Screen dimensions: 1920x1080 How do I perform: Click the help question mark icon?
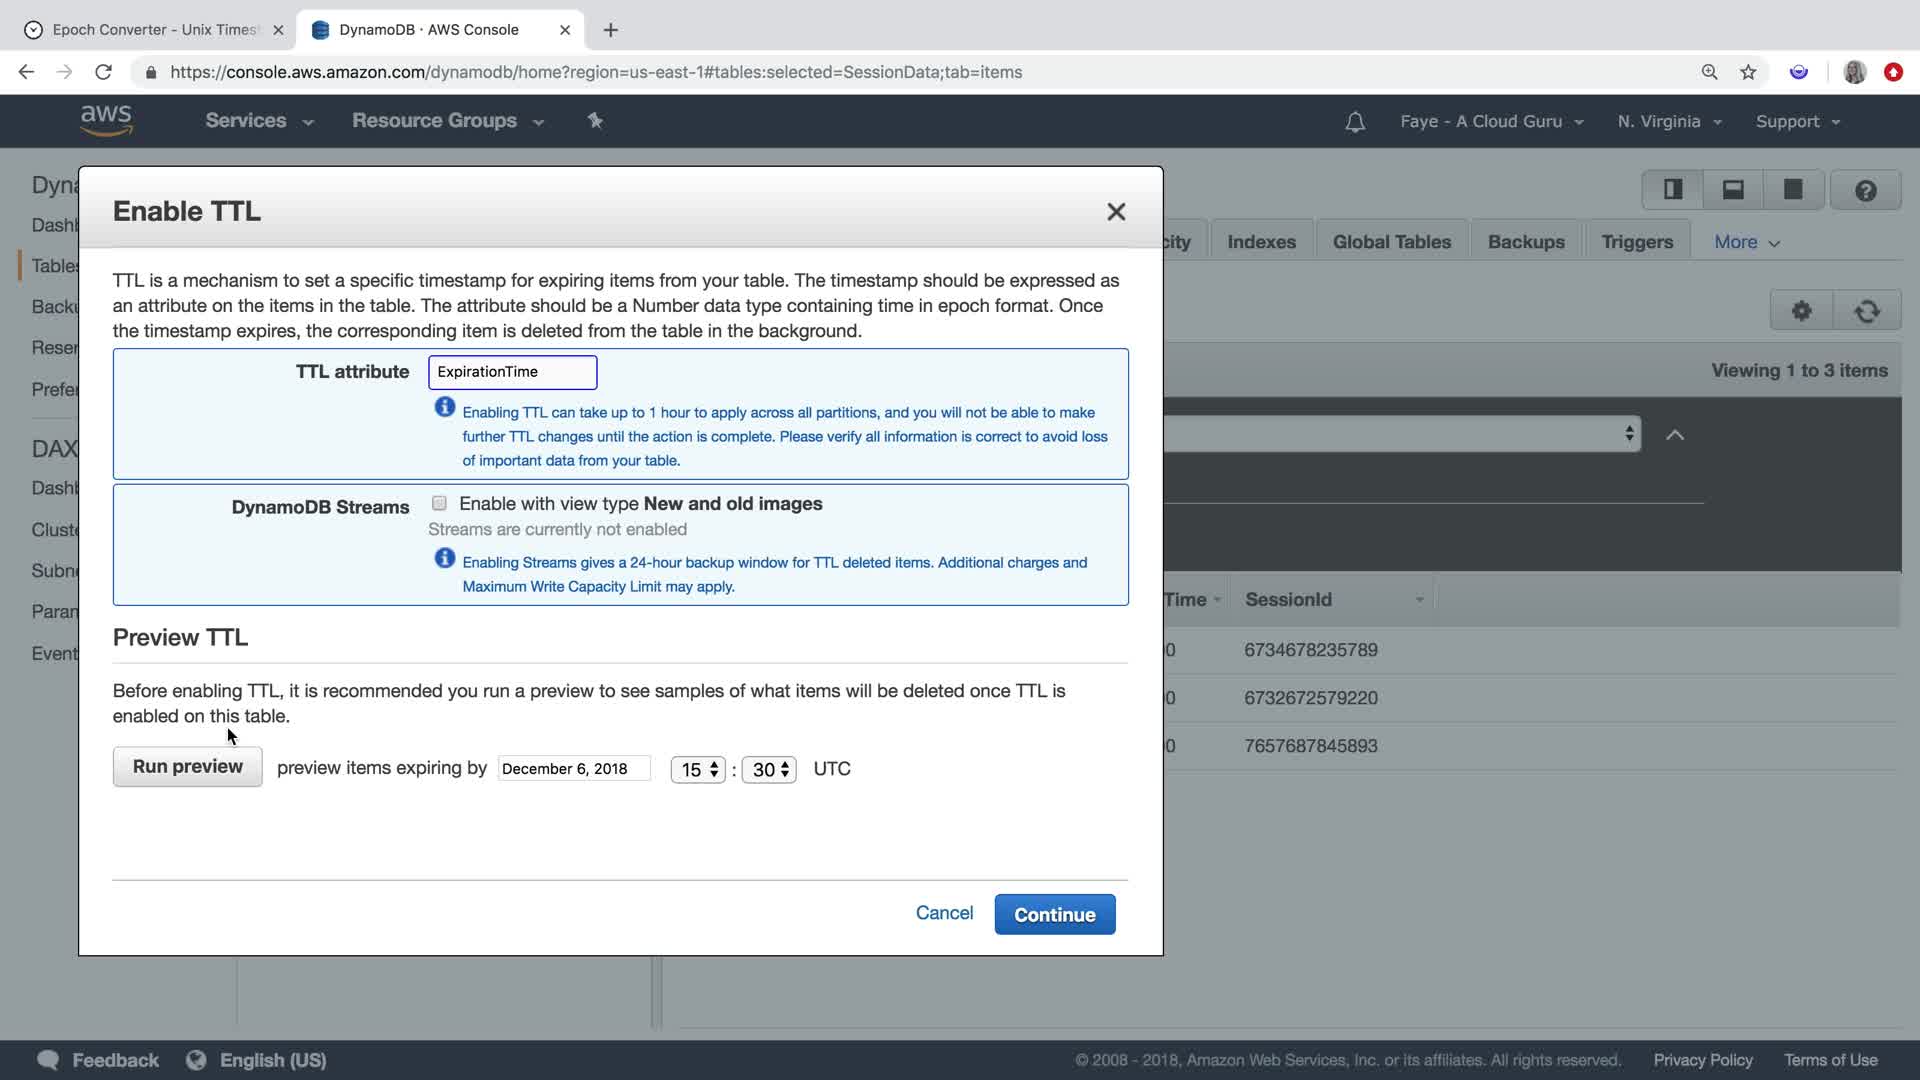pos(1865,190)
